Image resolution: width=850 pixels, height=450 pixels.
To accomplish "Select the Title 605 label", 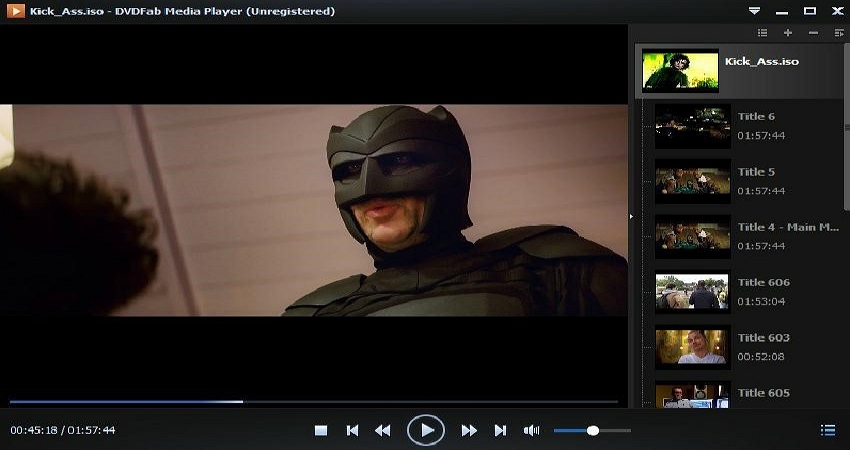I will click(764, 393).
